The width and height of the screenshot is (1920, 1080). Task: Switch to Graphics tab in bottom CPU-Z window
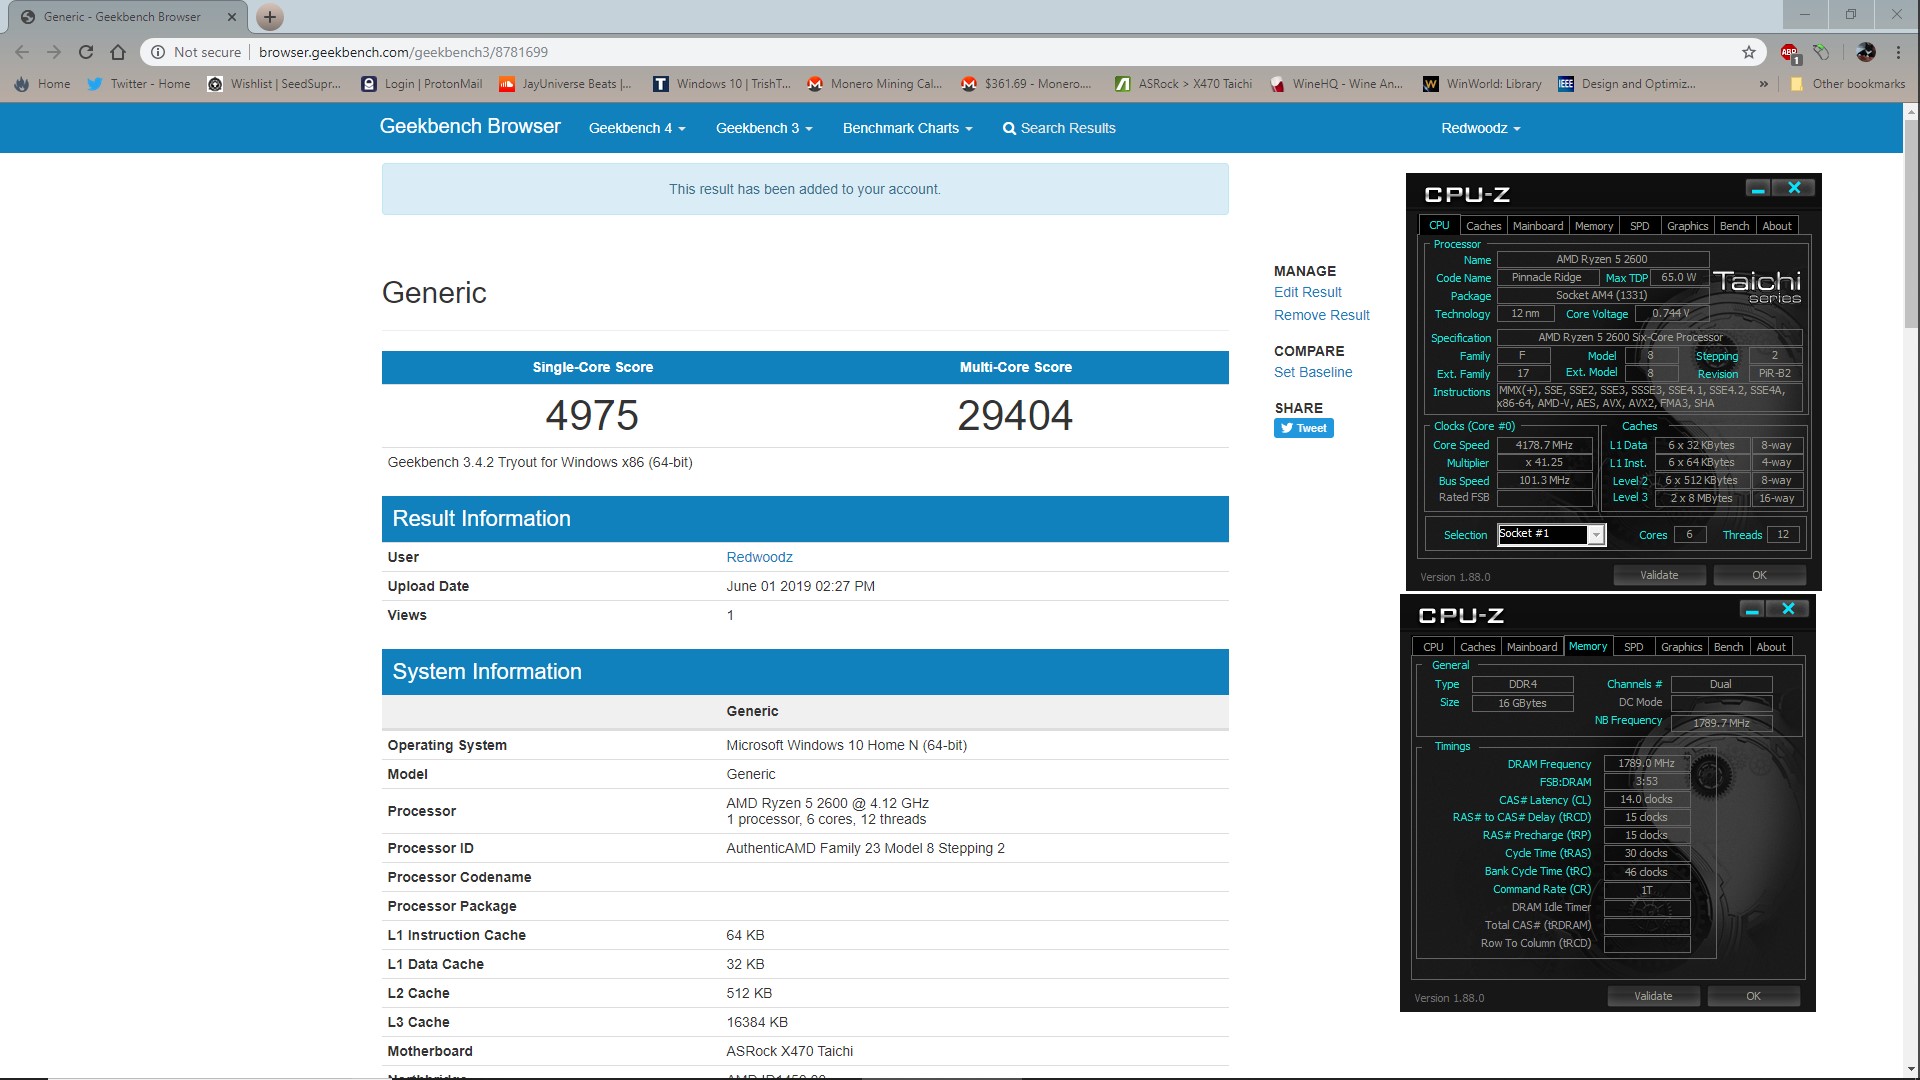[x=1681, y=647]
